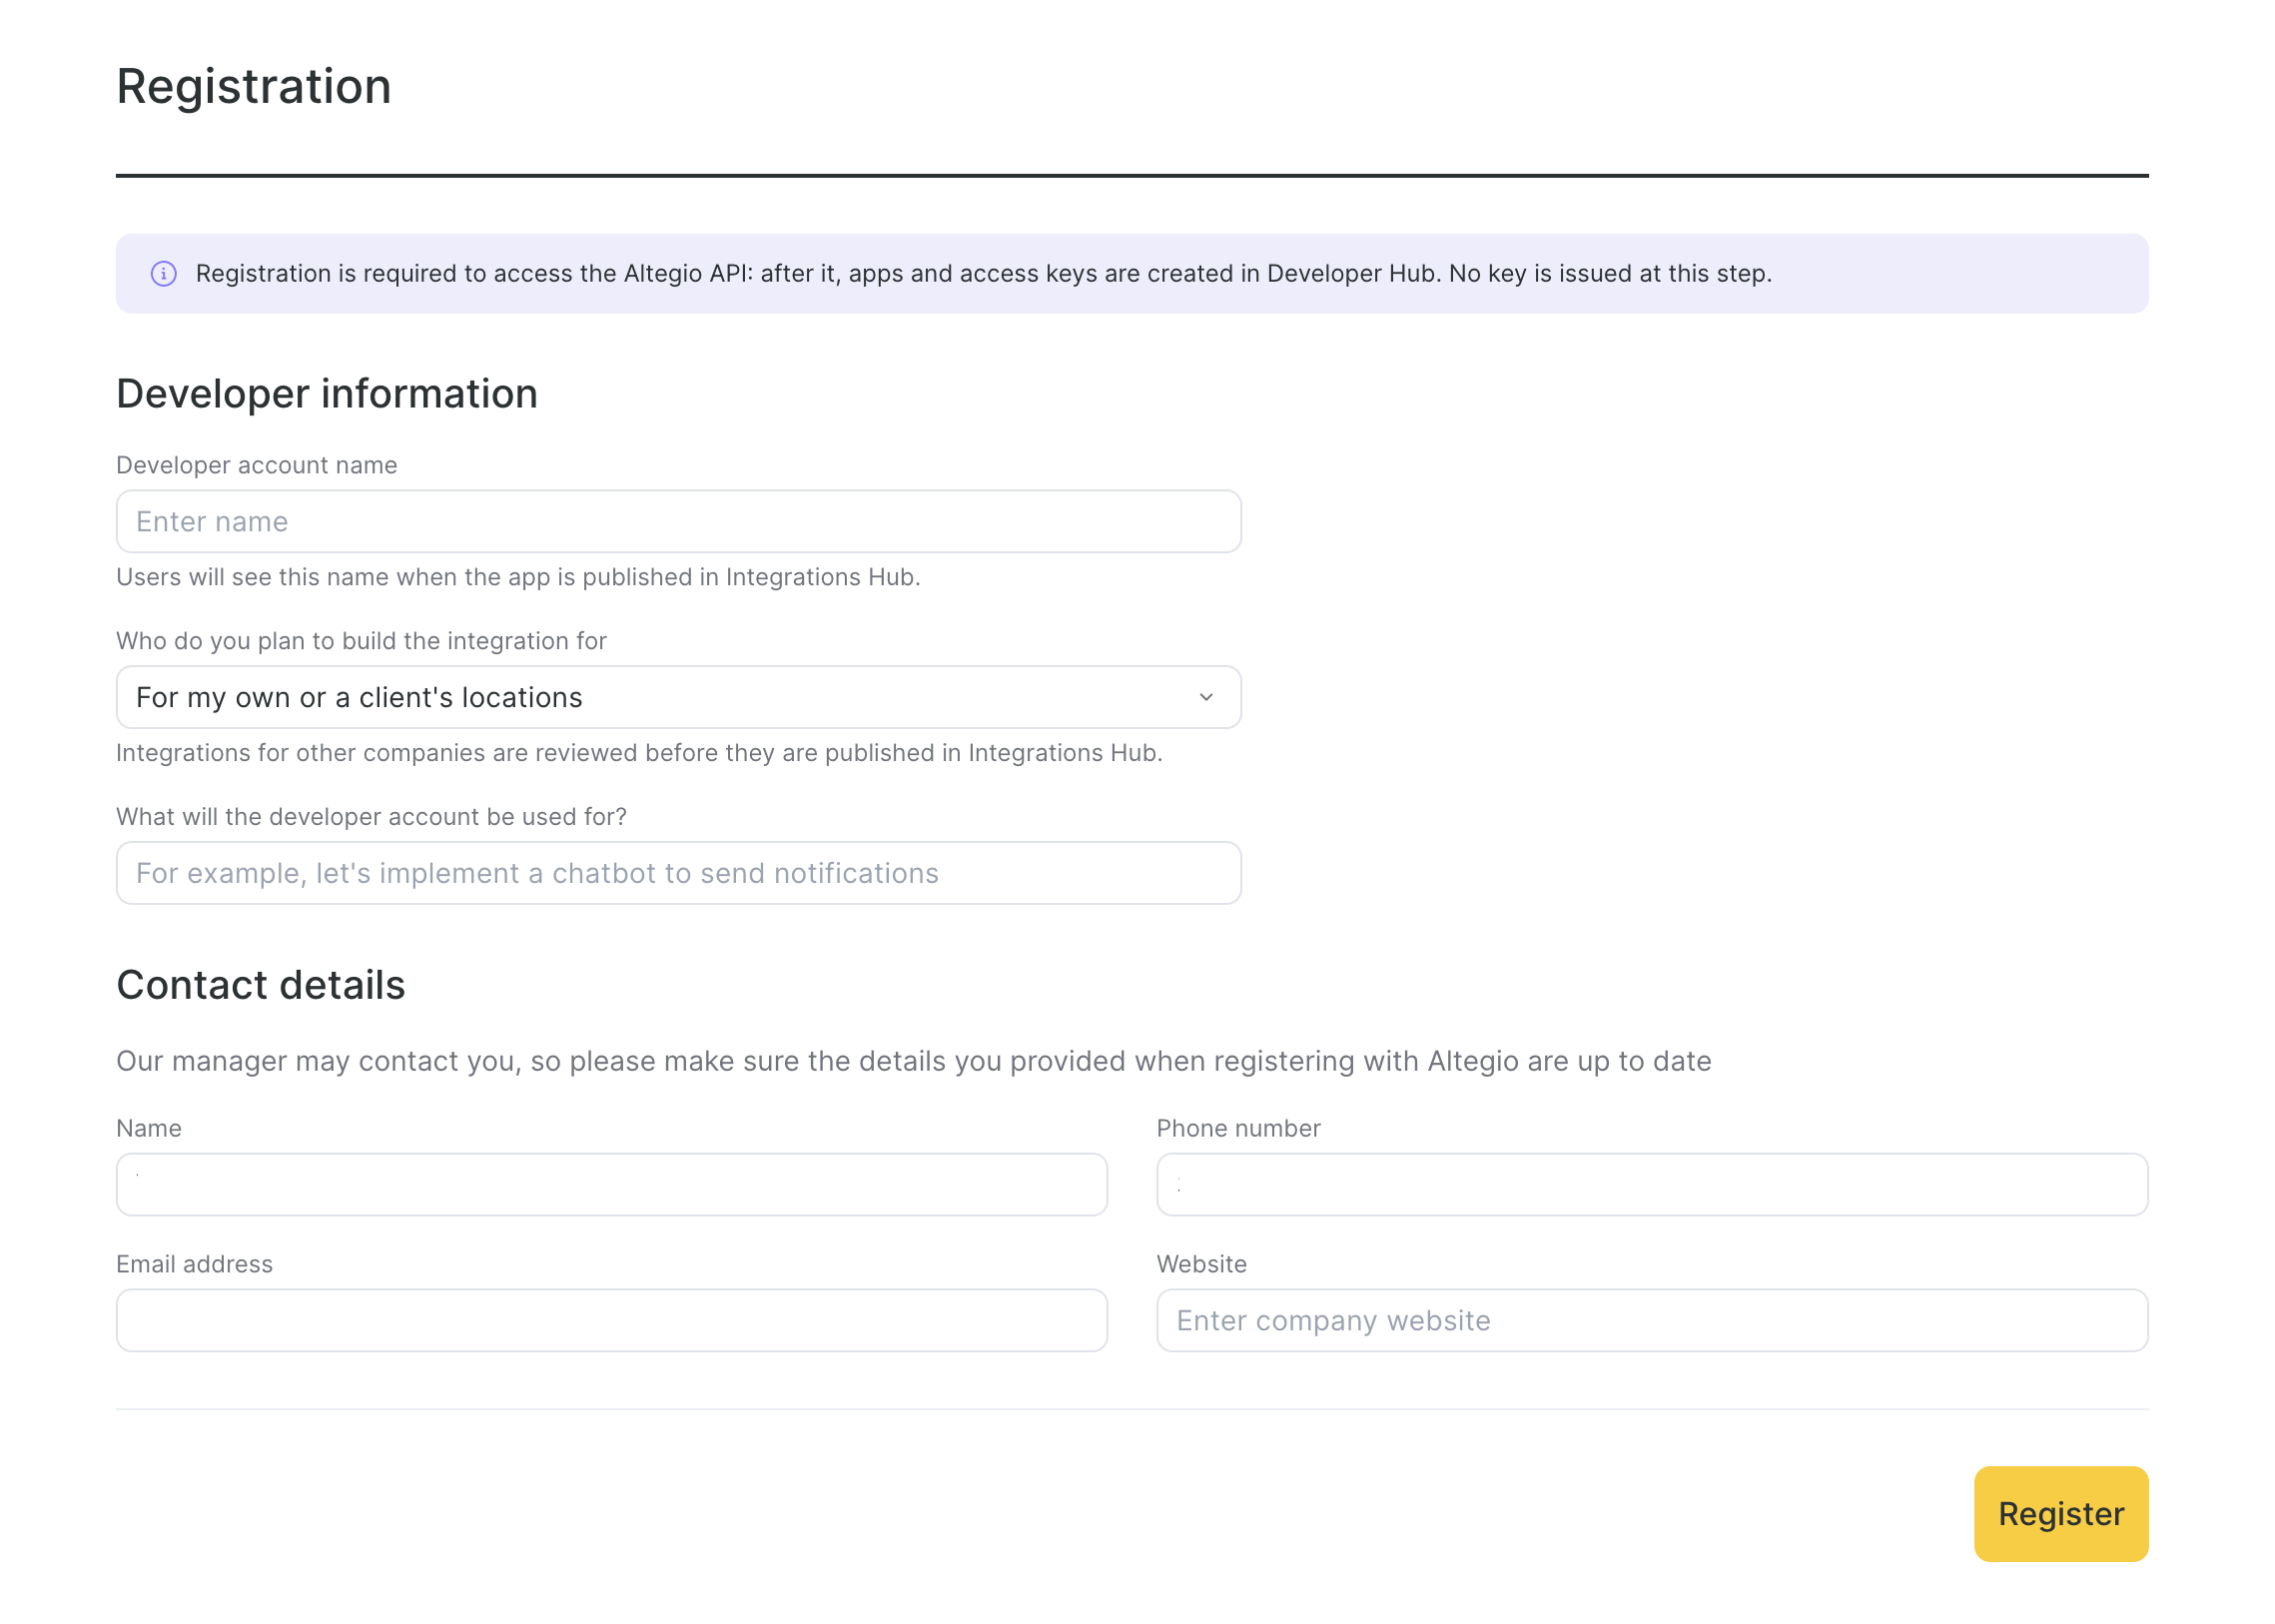Focus the Email address field
Image resolution: width=2275 pixels, height=1624 pixels.
coord(612,1322)
